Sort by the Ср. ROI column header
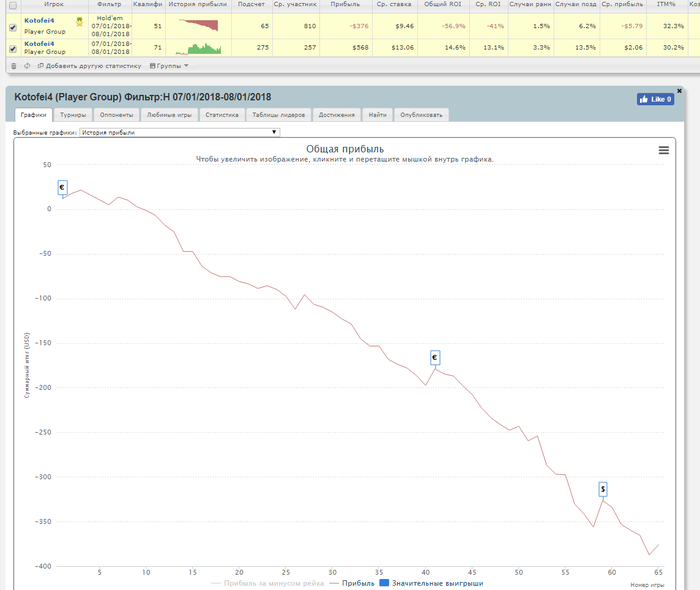 click(x=488, y=4)
